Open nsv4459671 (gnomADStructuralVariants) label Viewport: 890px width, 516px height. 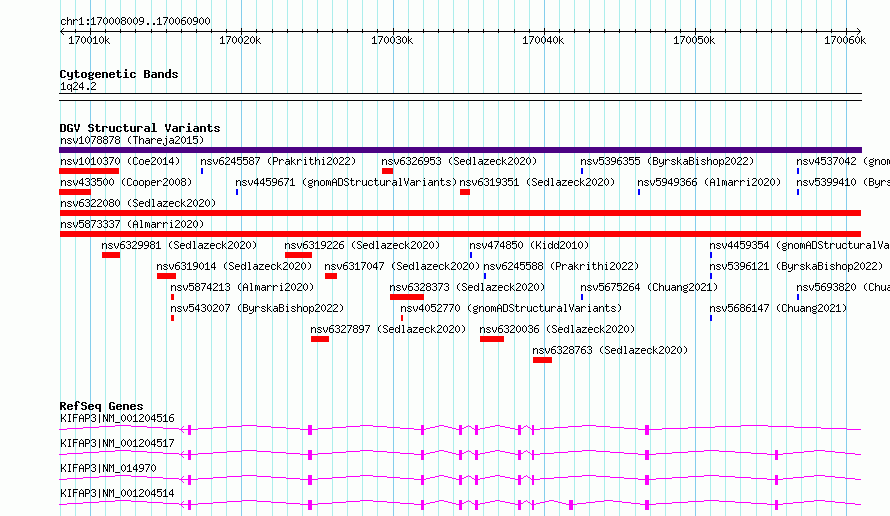click(x=346, y=182)
